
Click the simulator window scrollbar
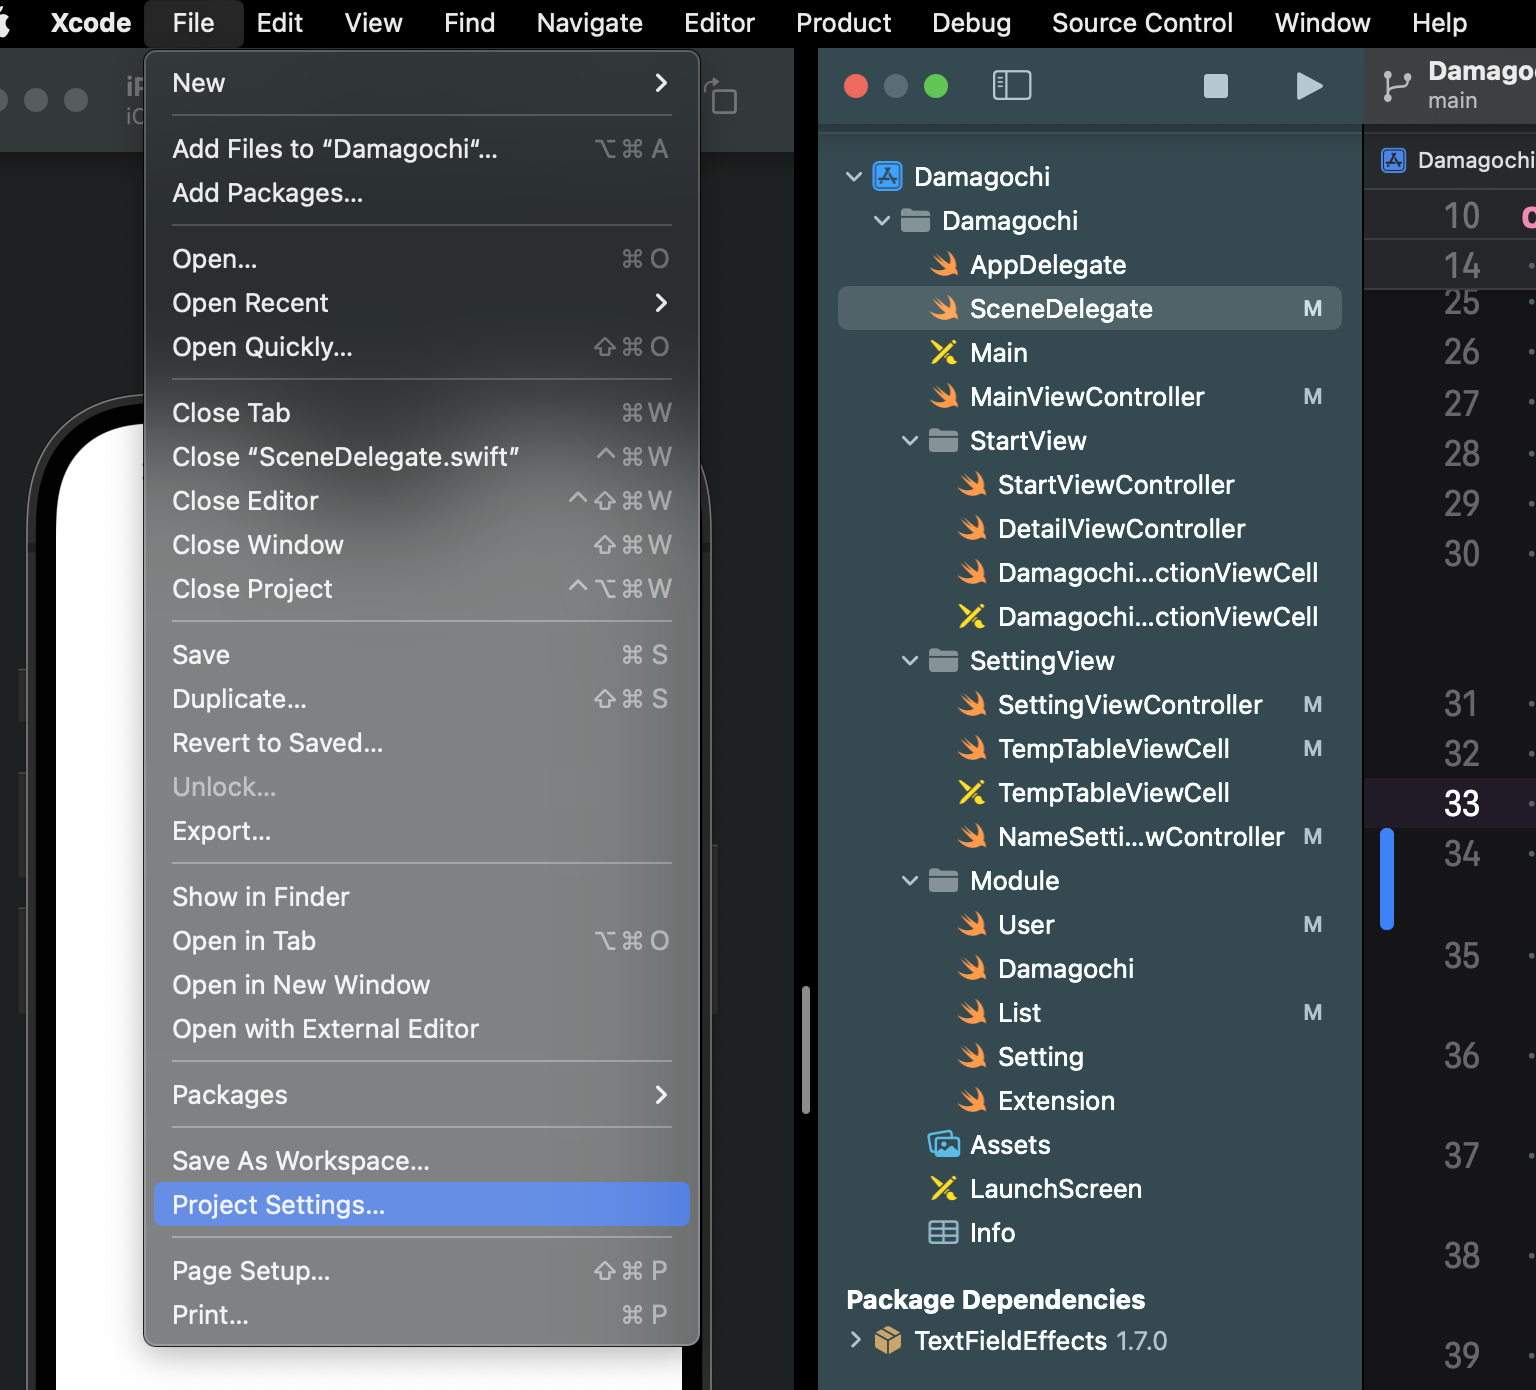[805, 1050]
